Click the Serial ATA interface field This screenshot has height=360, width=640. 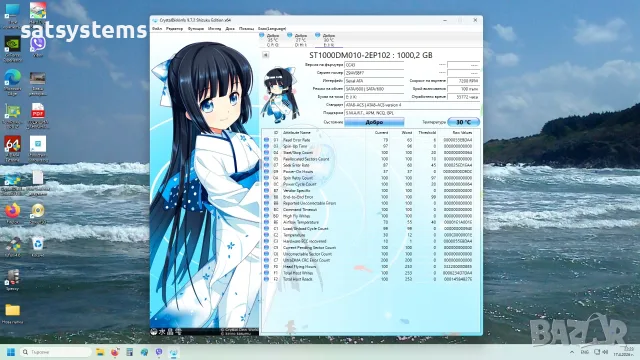click(374, 81)
